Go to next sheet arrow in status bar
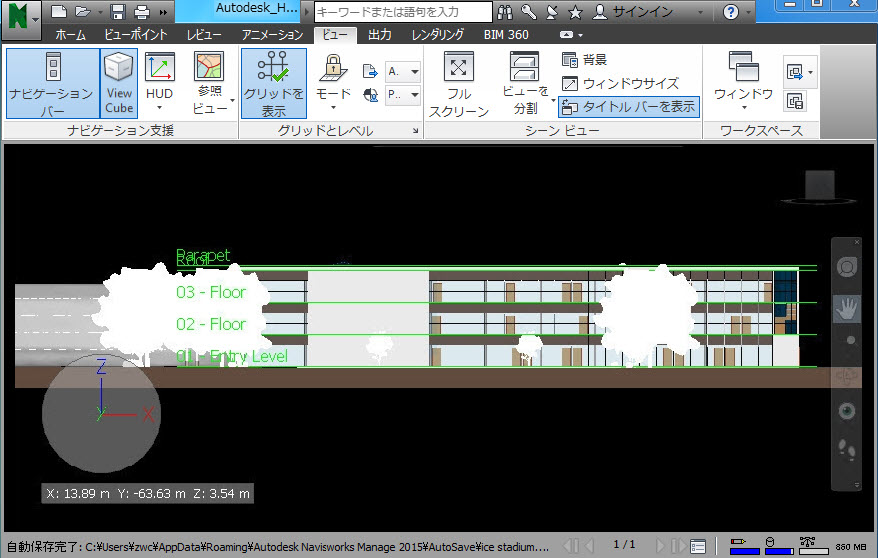Screen dimensions: 878x558 660,545
